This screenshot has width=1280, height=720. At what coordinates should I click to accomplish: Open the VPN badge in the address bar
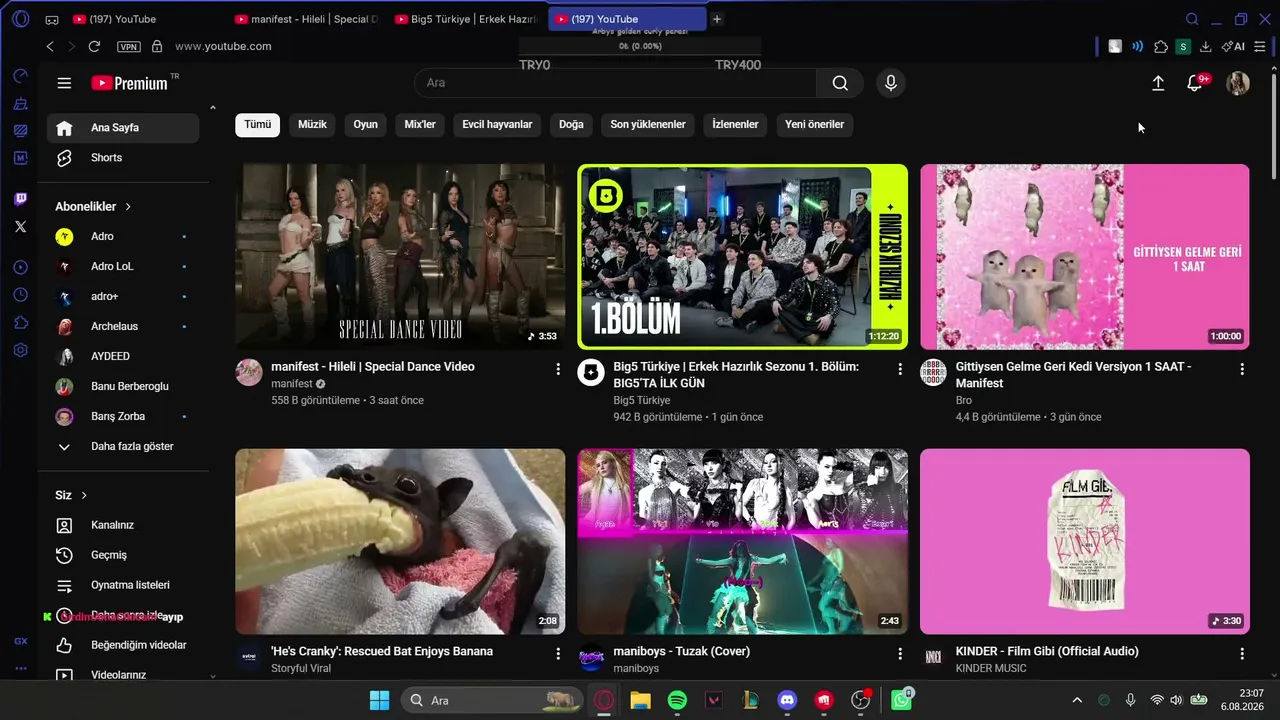coord(128,46)
